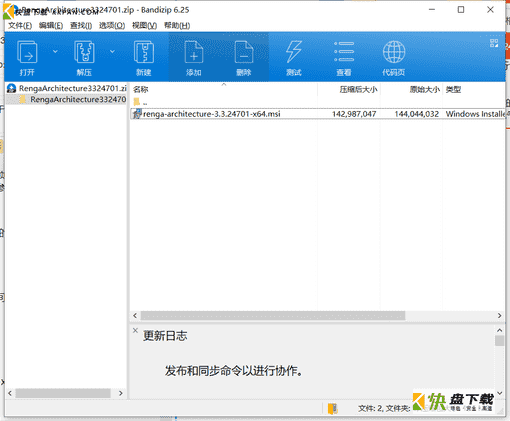Click status bar file count text
510x421 pixels.
[384, 408]
